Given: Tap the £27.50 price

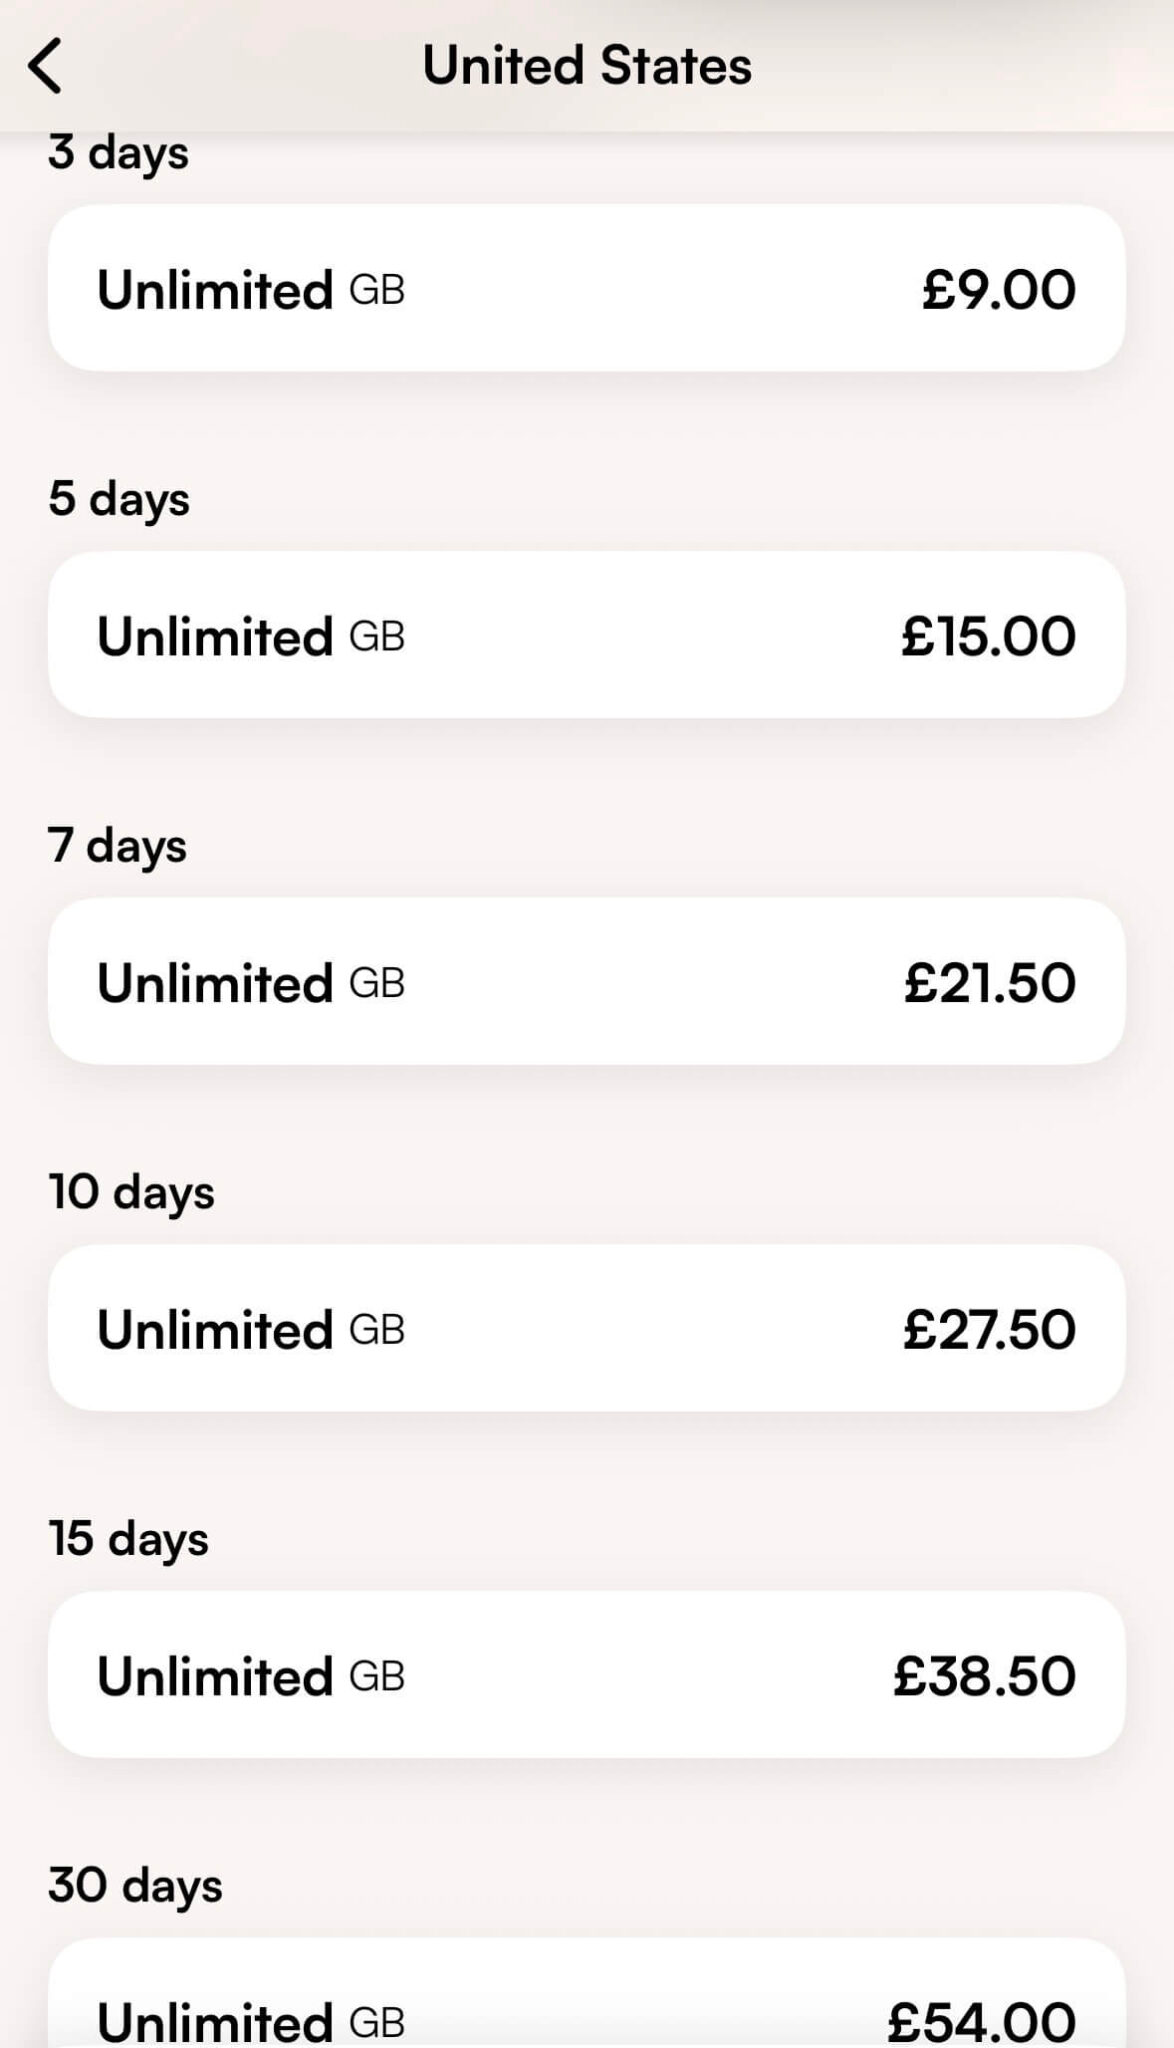Looking at the screenshot, I should click(989, 1330).
